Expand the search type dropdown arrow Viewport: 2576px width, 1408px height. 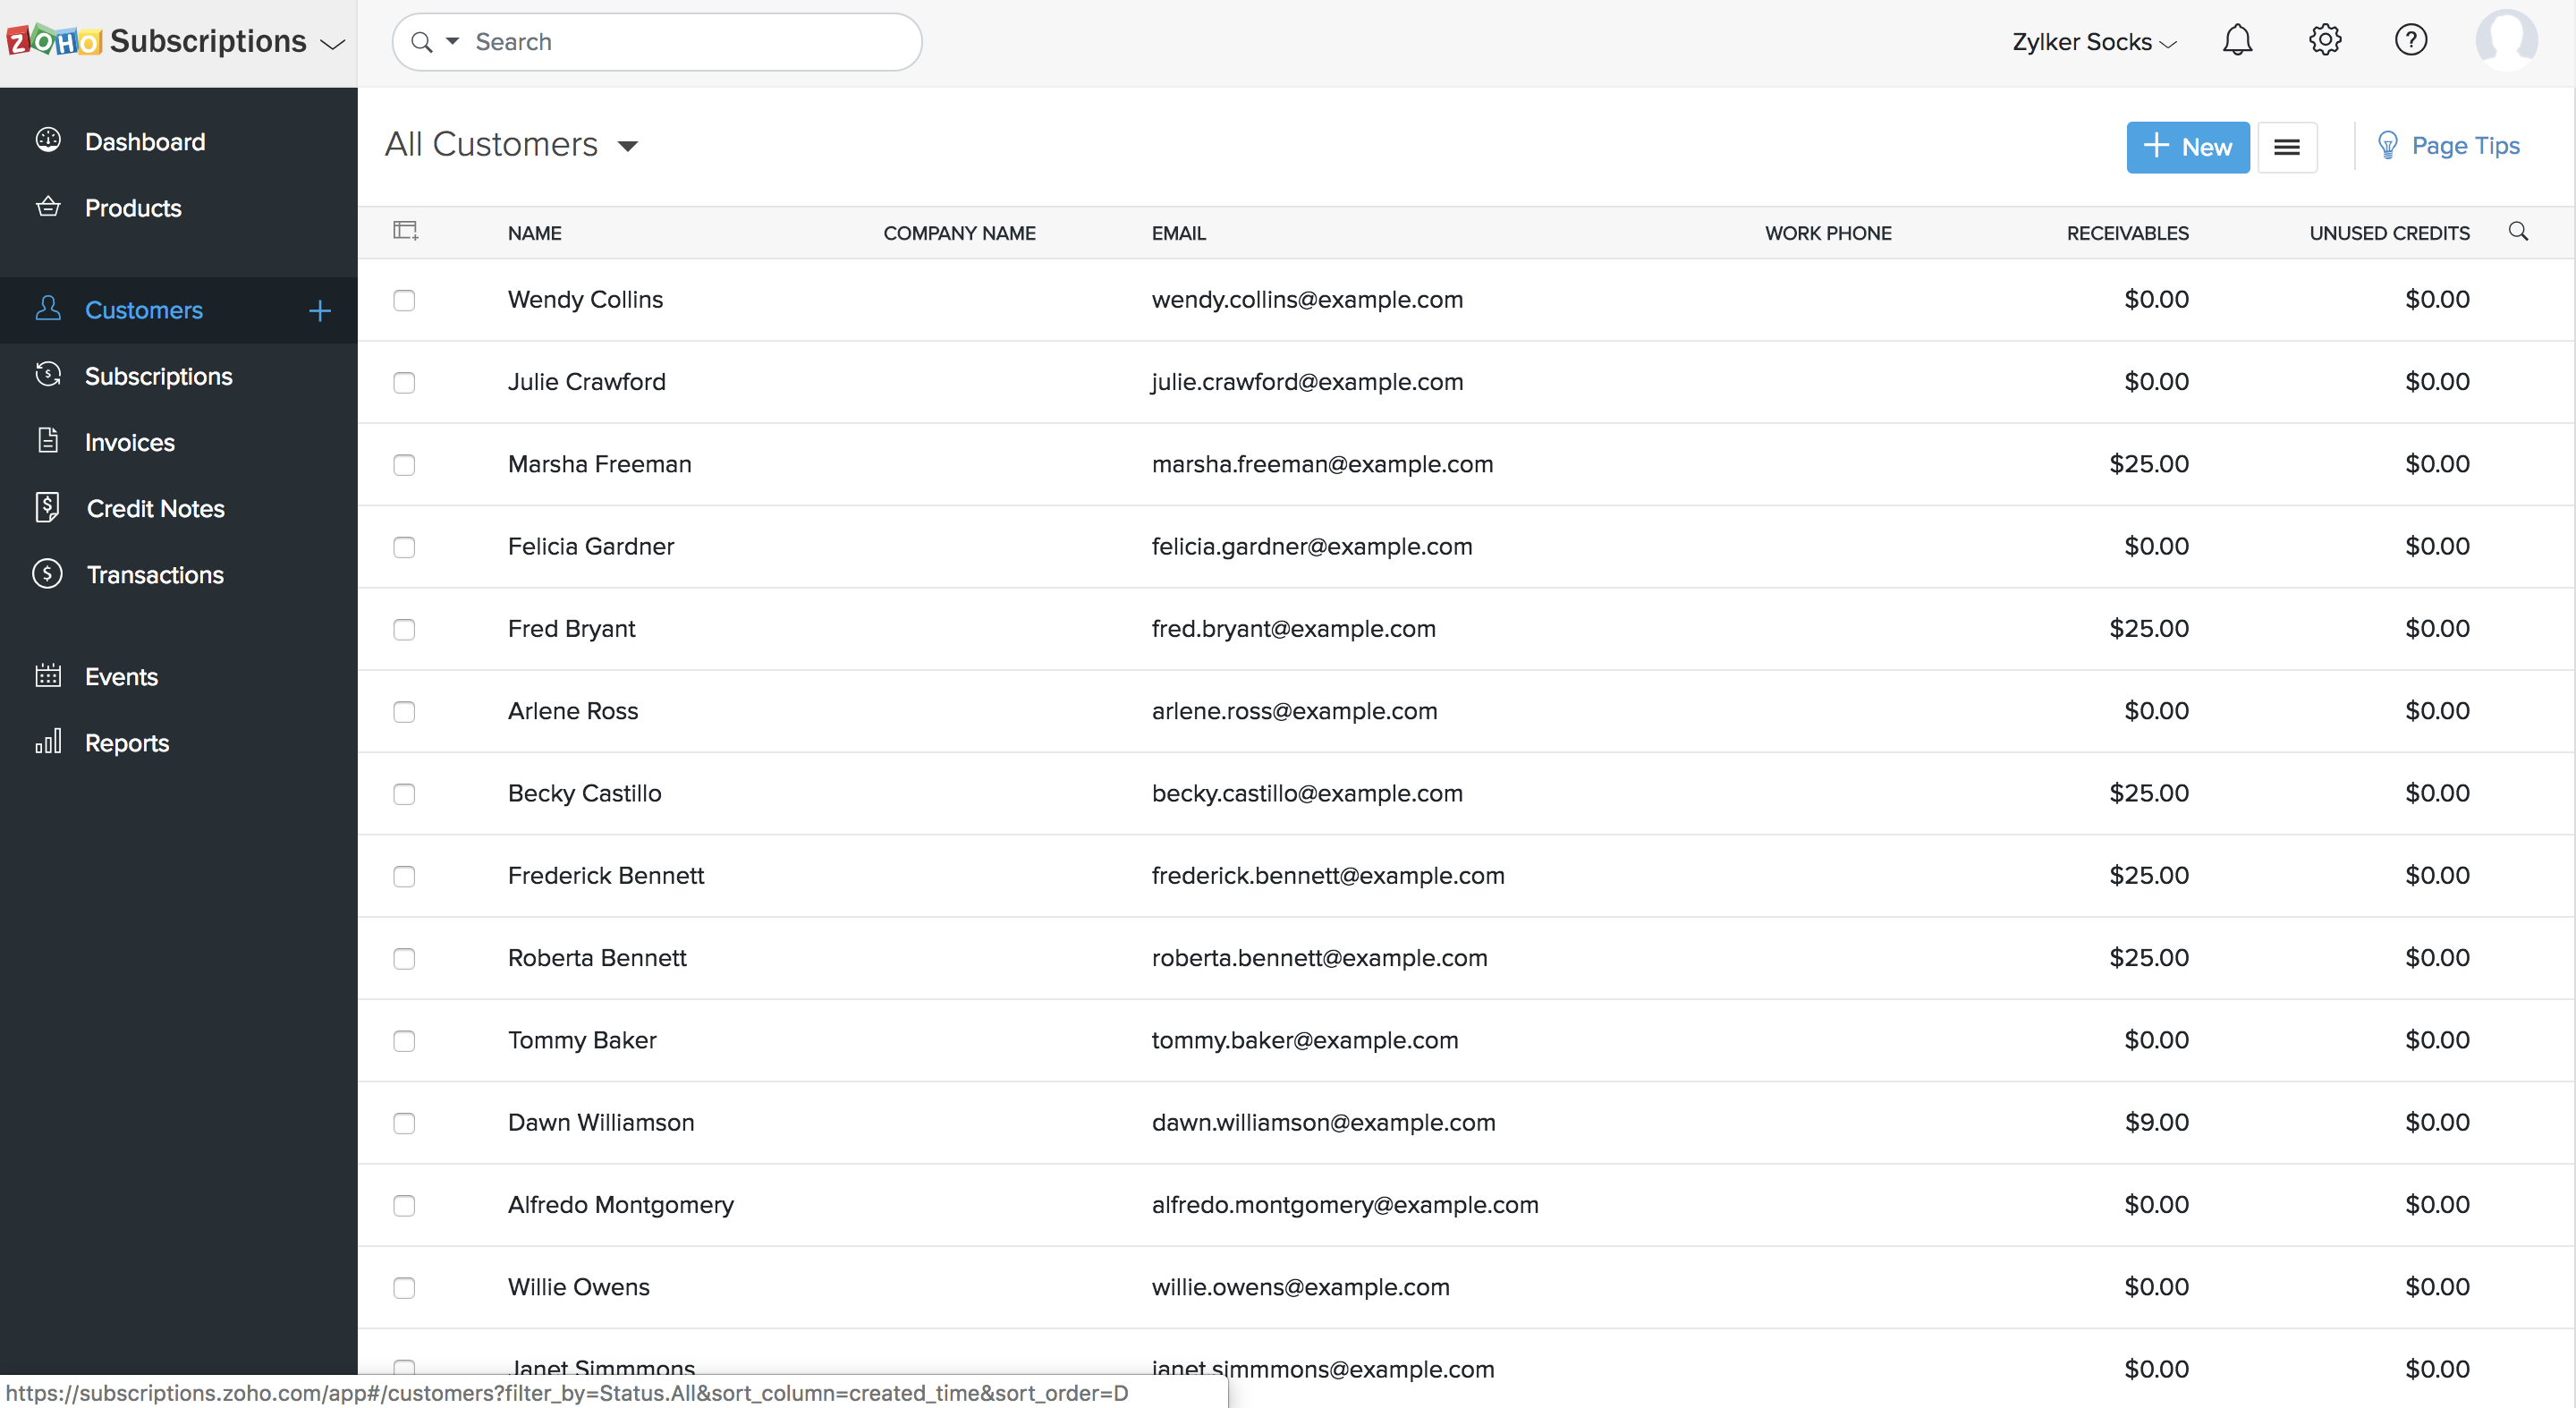pos(453,42)
